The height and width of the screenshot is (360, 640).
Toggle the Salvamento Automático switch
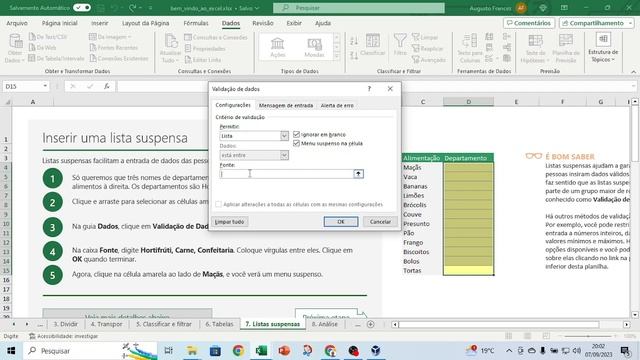pos(82,8)
